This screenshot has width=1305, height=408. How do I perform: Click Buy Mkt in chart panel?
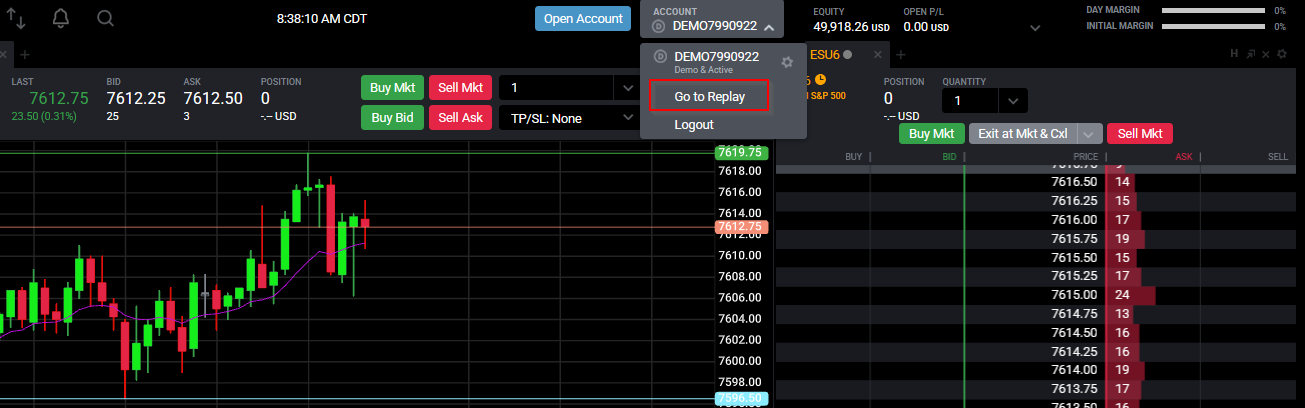pos(392,88)
